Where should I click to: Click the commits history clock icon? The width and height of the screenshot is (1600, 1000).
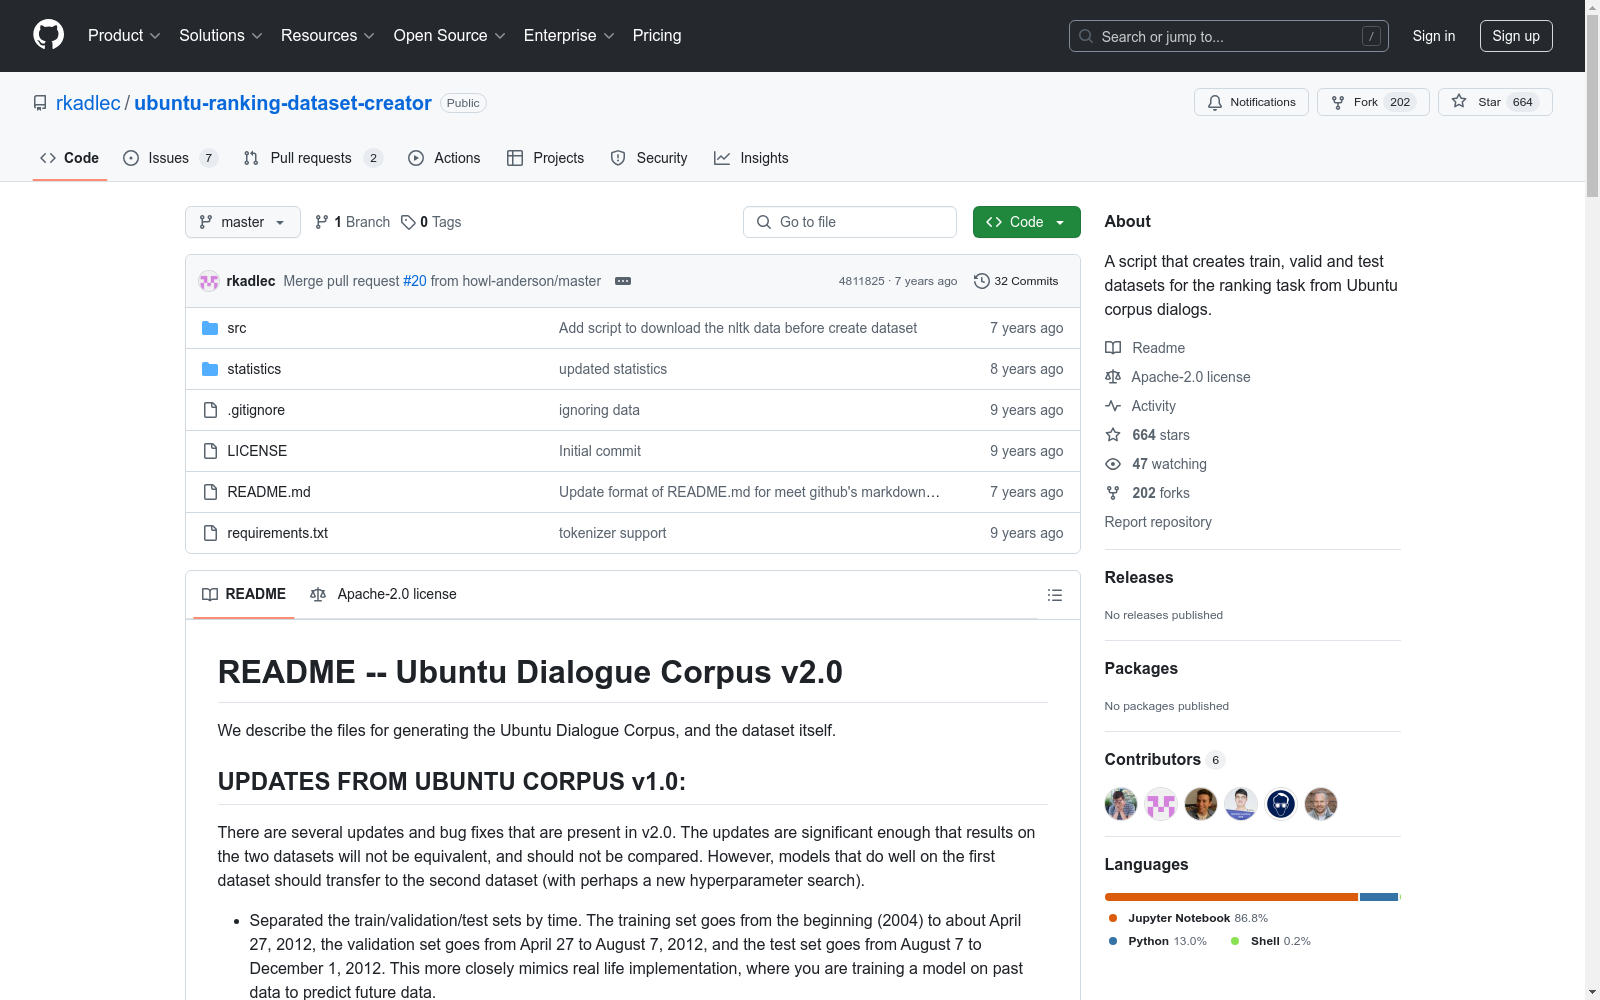click(982, 281)
